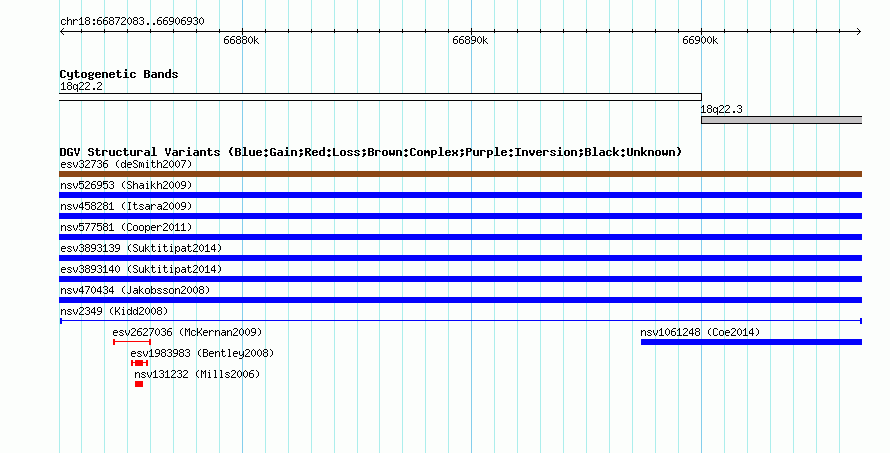Screen dimensions: 890x453
Task: Click the Cytogenetic Bands track title
Action: pos(119,74)
